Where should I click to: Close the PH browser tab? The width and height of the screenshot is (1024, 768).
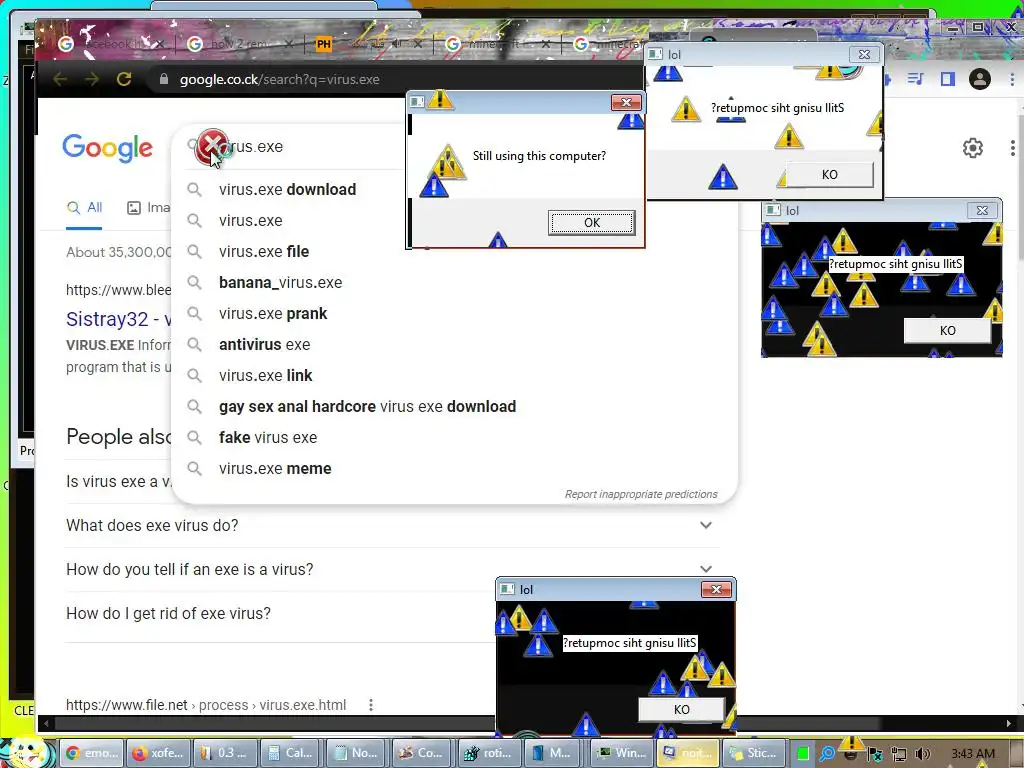click(x=418, y=44)
